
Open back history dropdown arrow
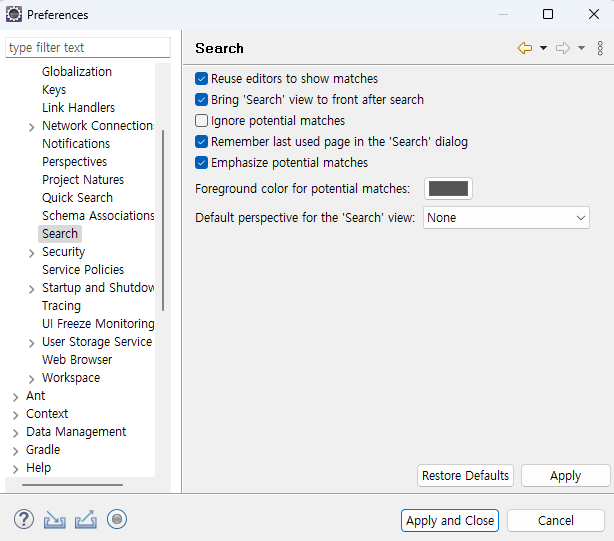(543, 48)
